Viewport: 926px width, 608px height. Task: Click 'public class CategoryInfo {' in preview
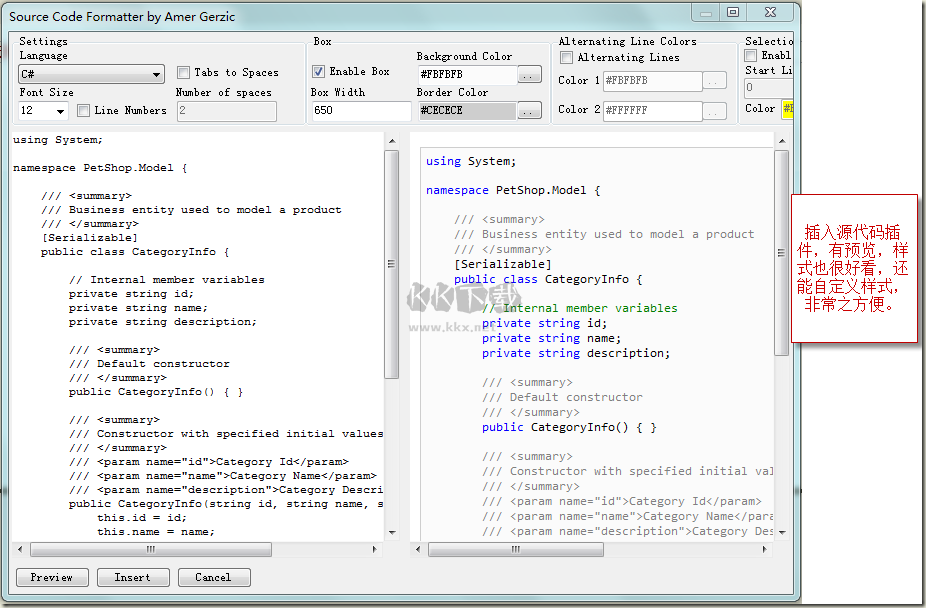[x=548, y=279]
